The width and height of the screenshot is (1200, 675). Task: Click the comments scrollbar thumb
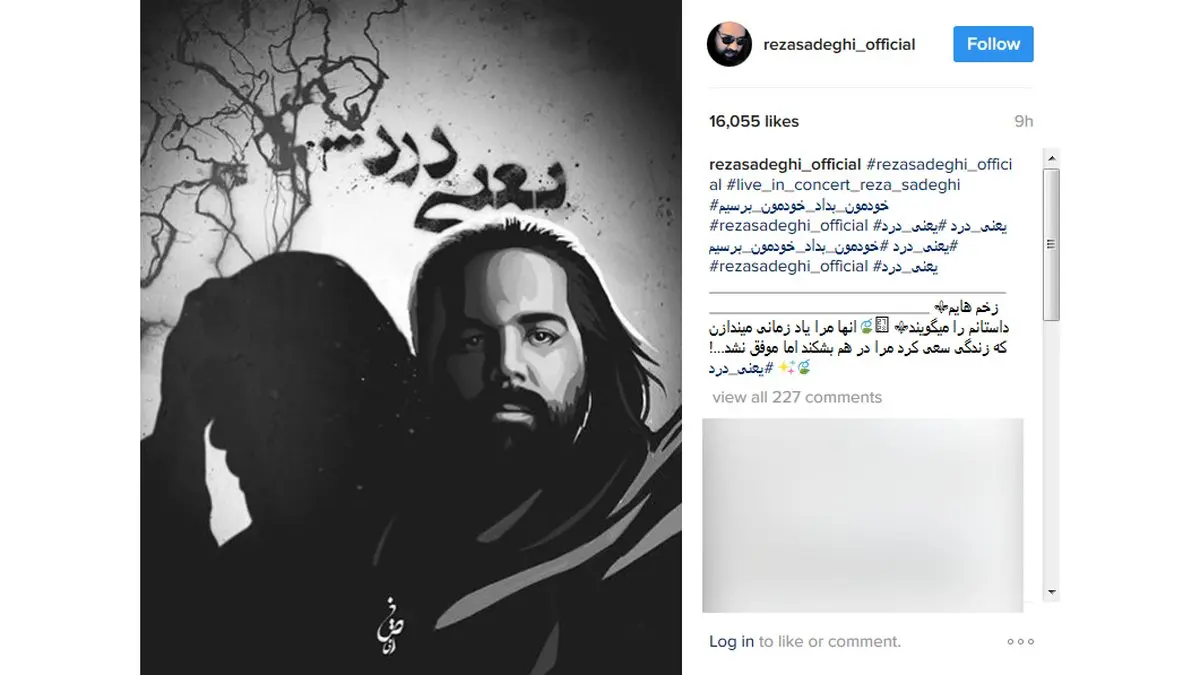tap(1051, 245)
